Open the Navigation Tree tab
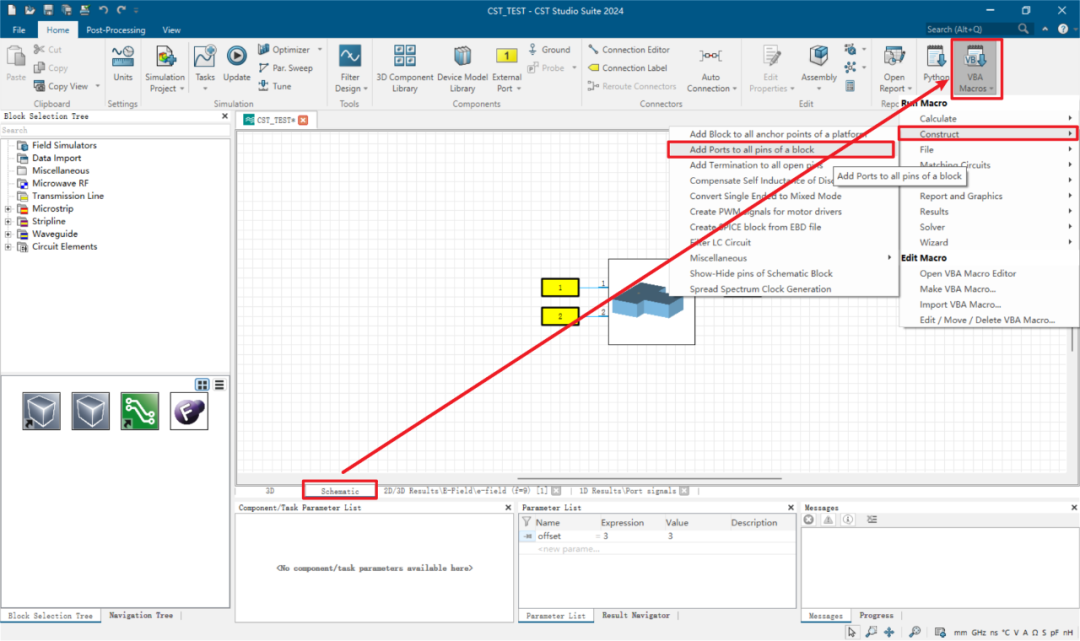 coord(141,616)
